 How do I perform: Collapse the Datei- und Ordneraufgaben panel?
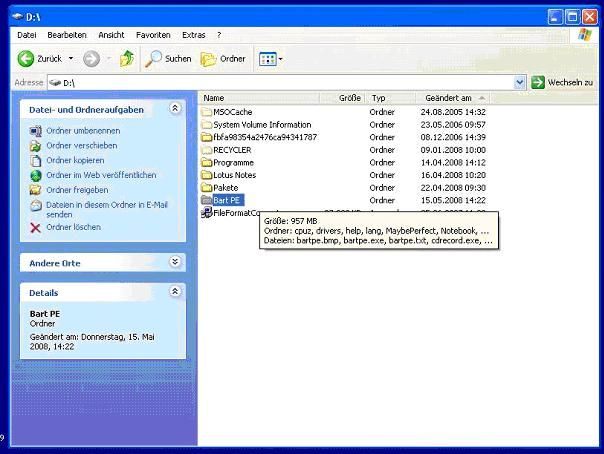(x=175, y=109)
